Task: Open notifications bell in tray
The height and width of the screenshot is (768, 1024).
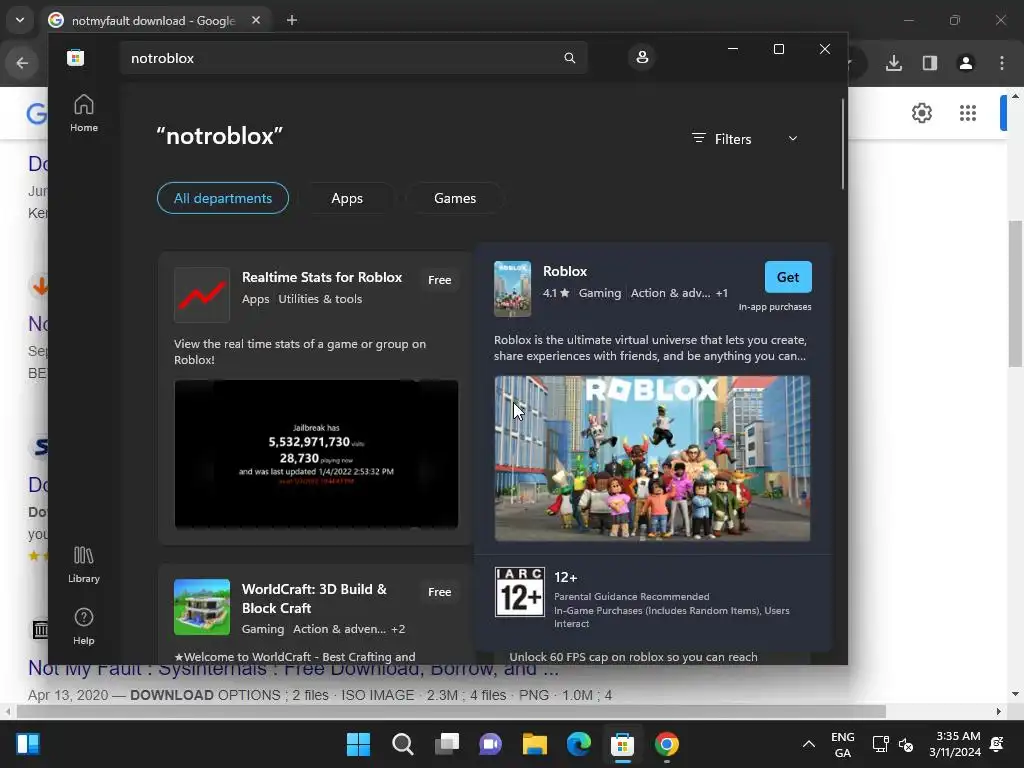Action: (x=997, y=744)
